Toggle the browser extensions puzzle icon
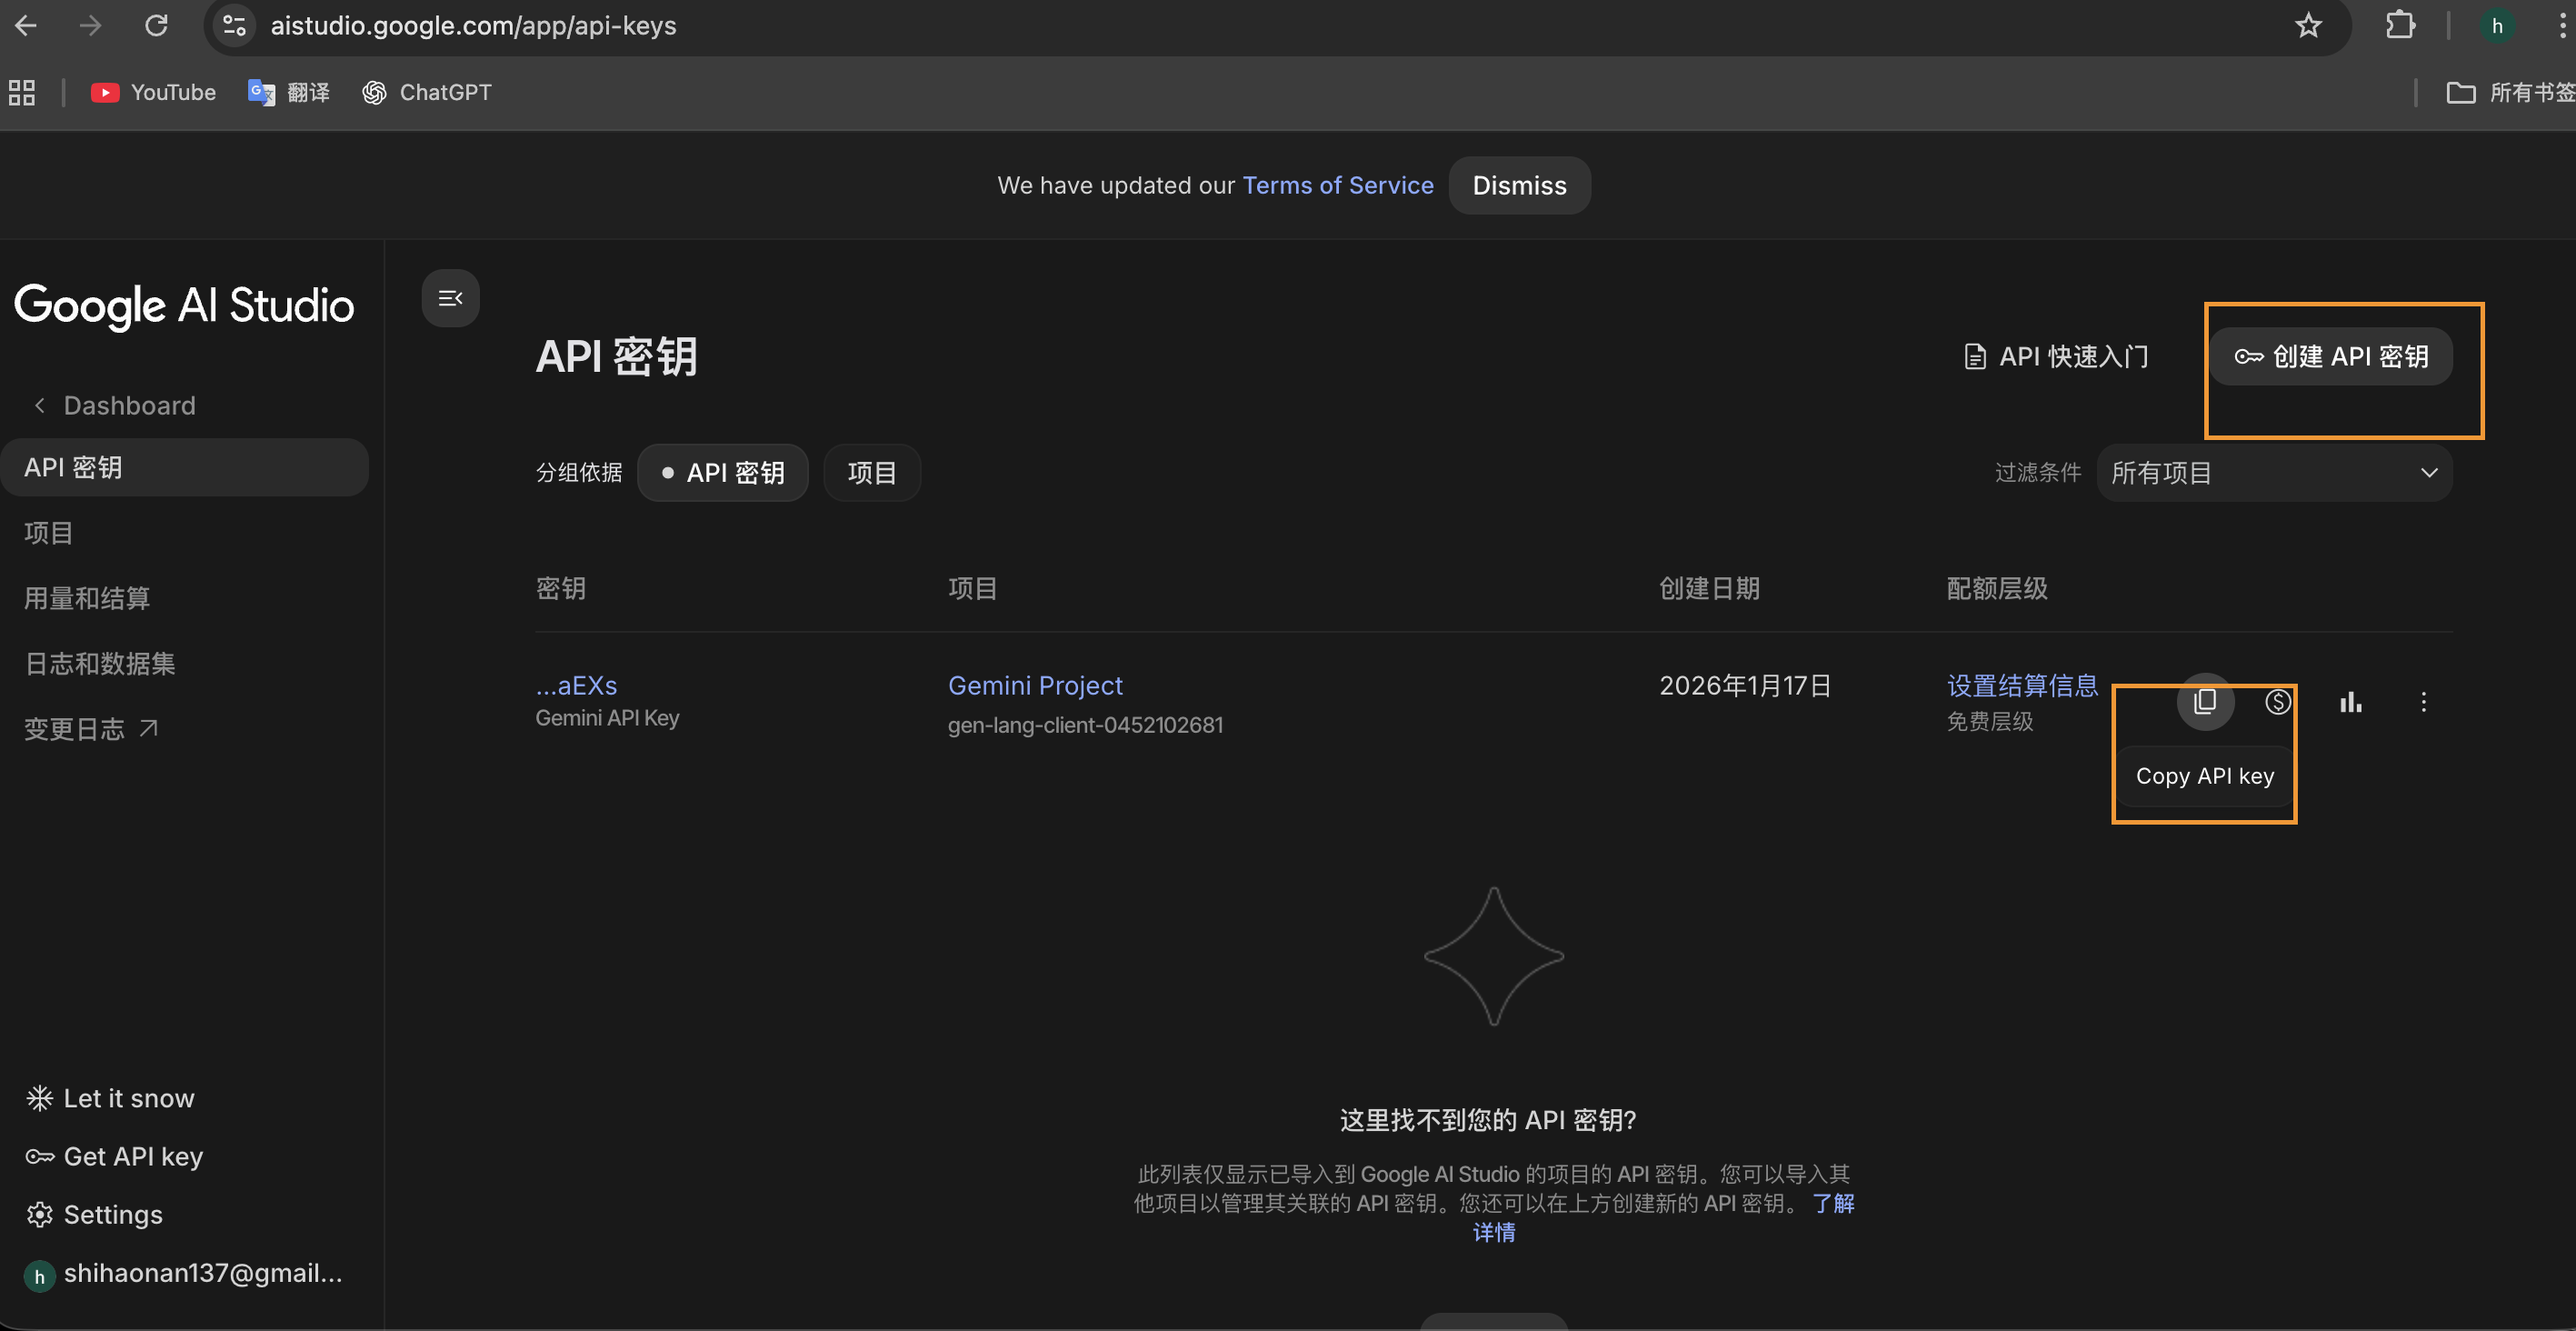 (x=2399, y=25)
